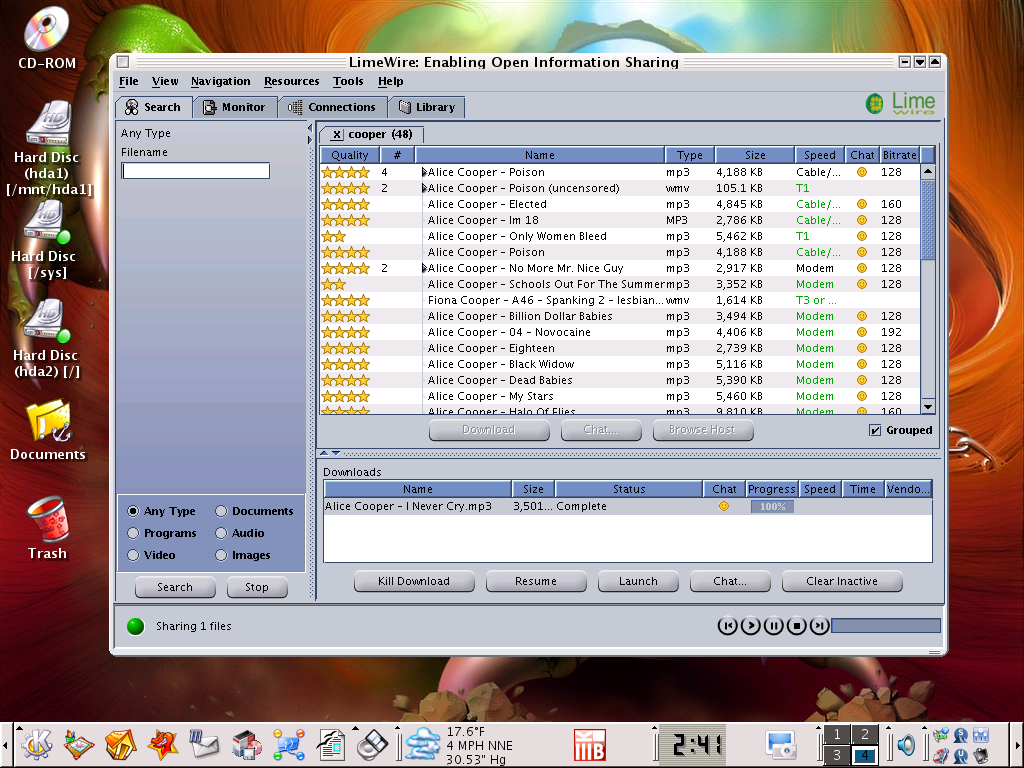Click the Clear Inactive button

[841, 581]
